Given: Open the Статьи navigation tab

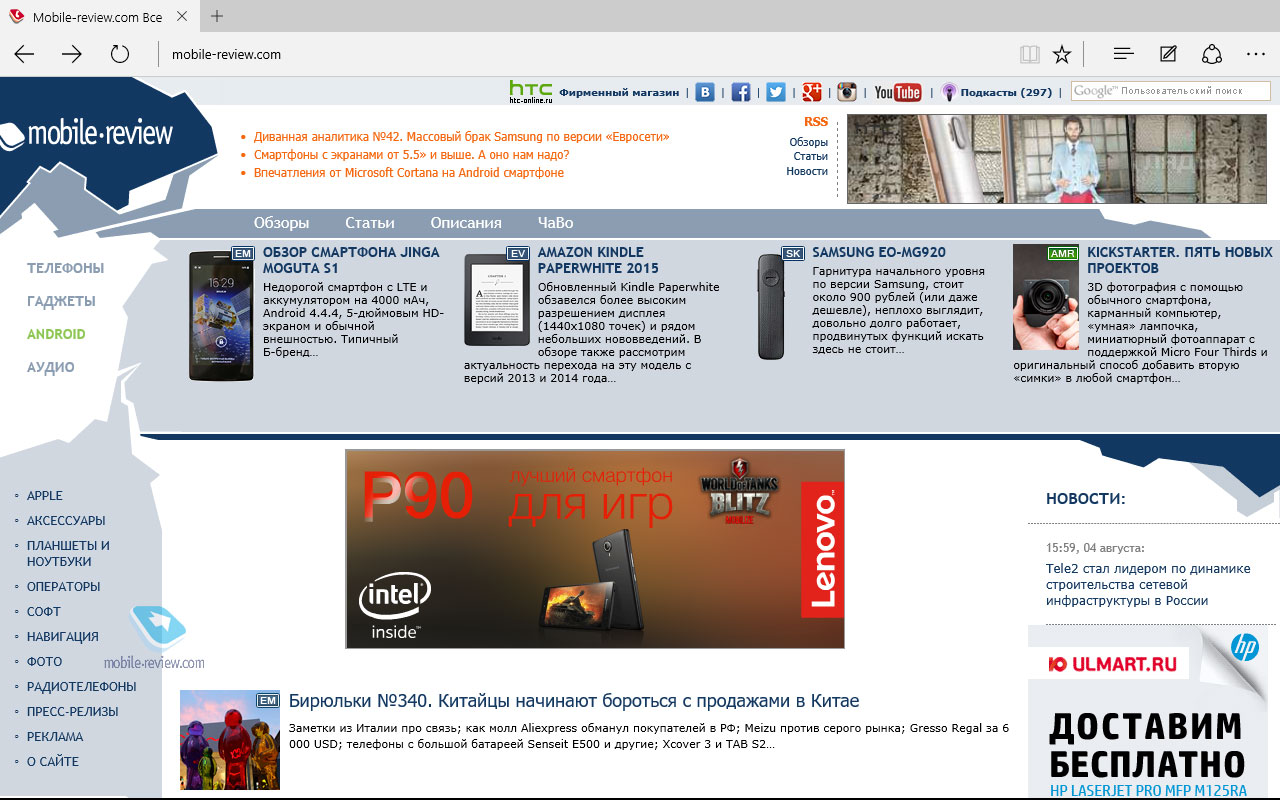Looking at the screenshot, I should pos(370,223).
